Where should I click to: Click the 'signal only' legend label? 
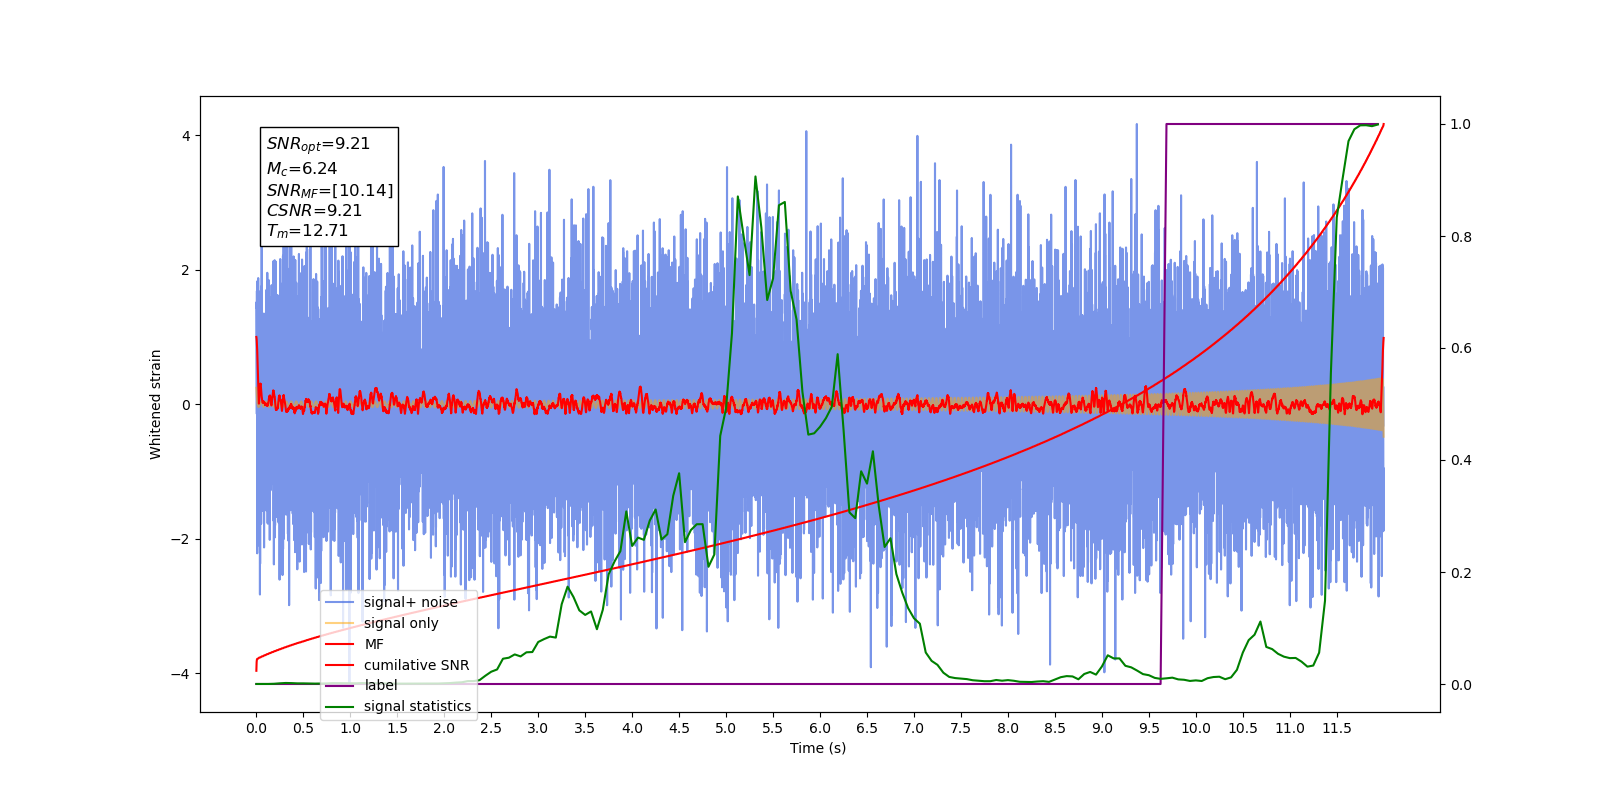point(401,623)
